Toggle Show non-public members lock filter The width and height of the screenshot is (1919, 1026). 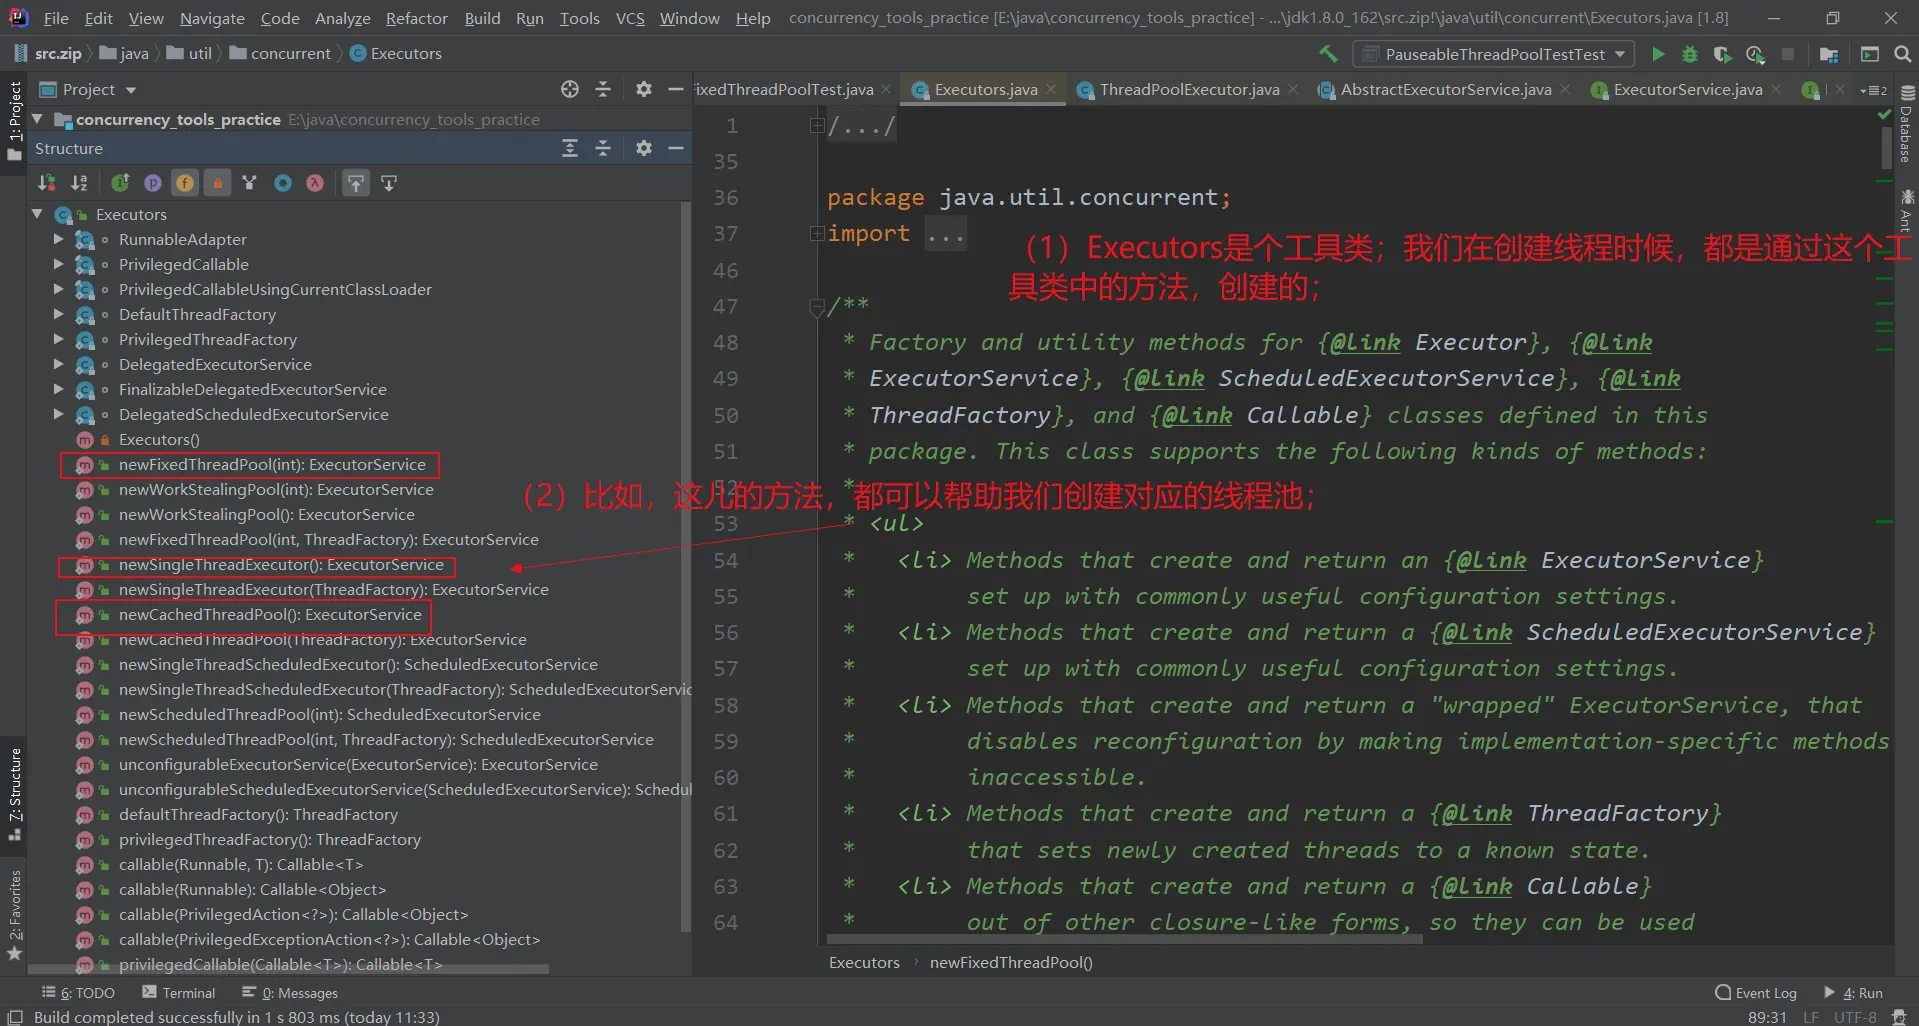217,183
